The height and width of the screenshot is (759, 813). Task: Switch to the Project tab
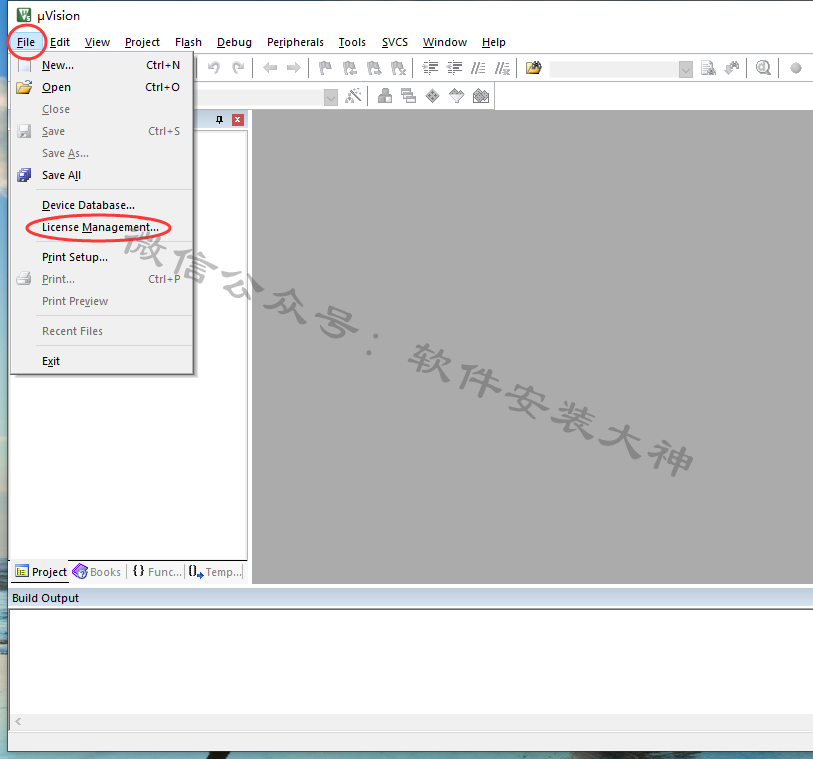point(41,572)
